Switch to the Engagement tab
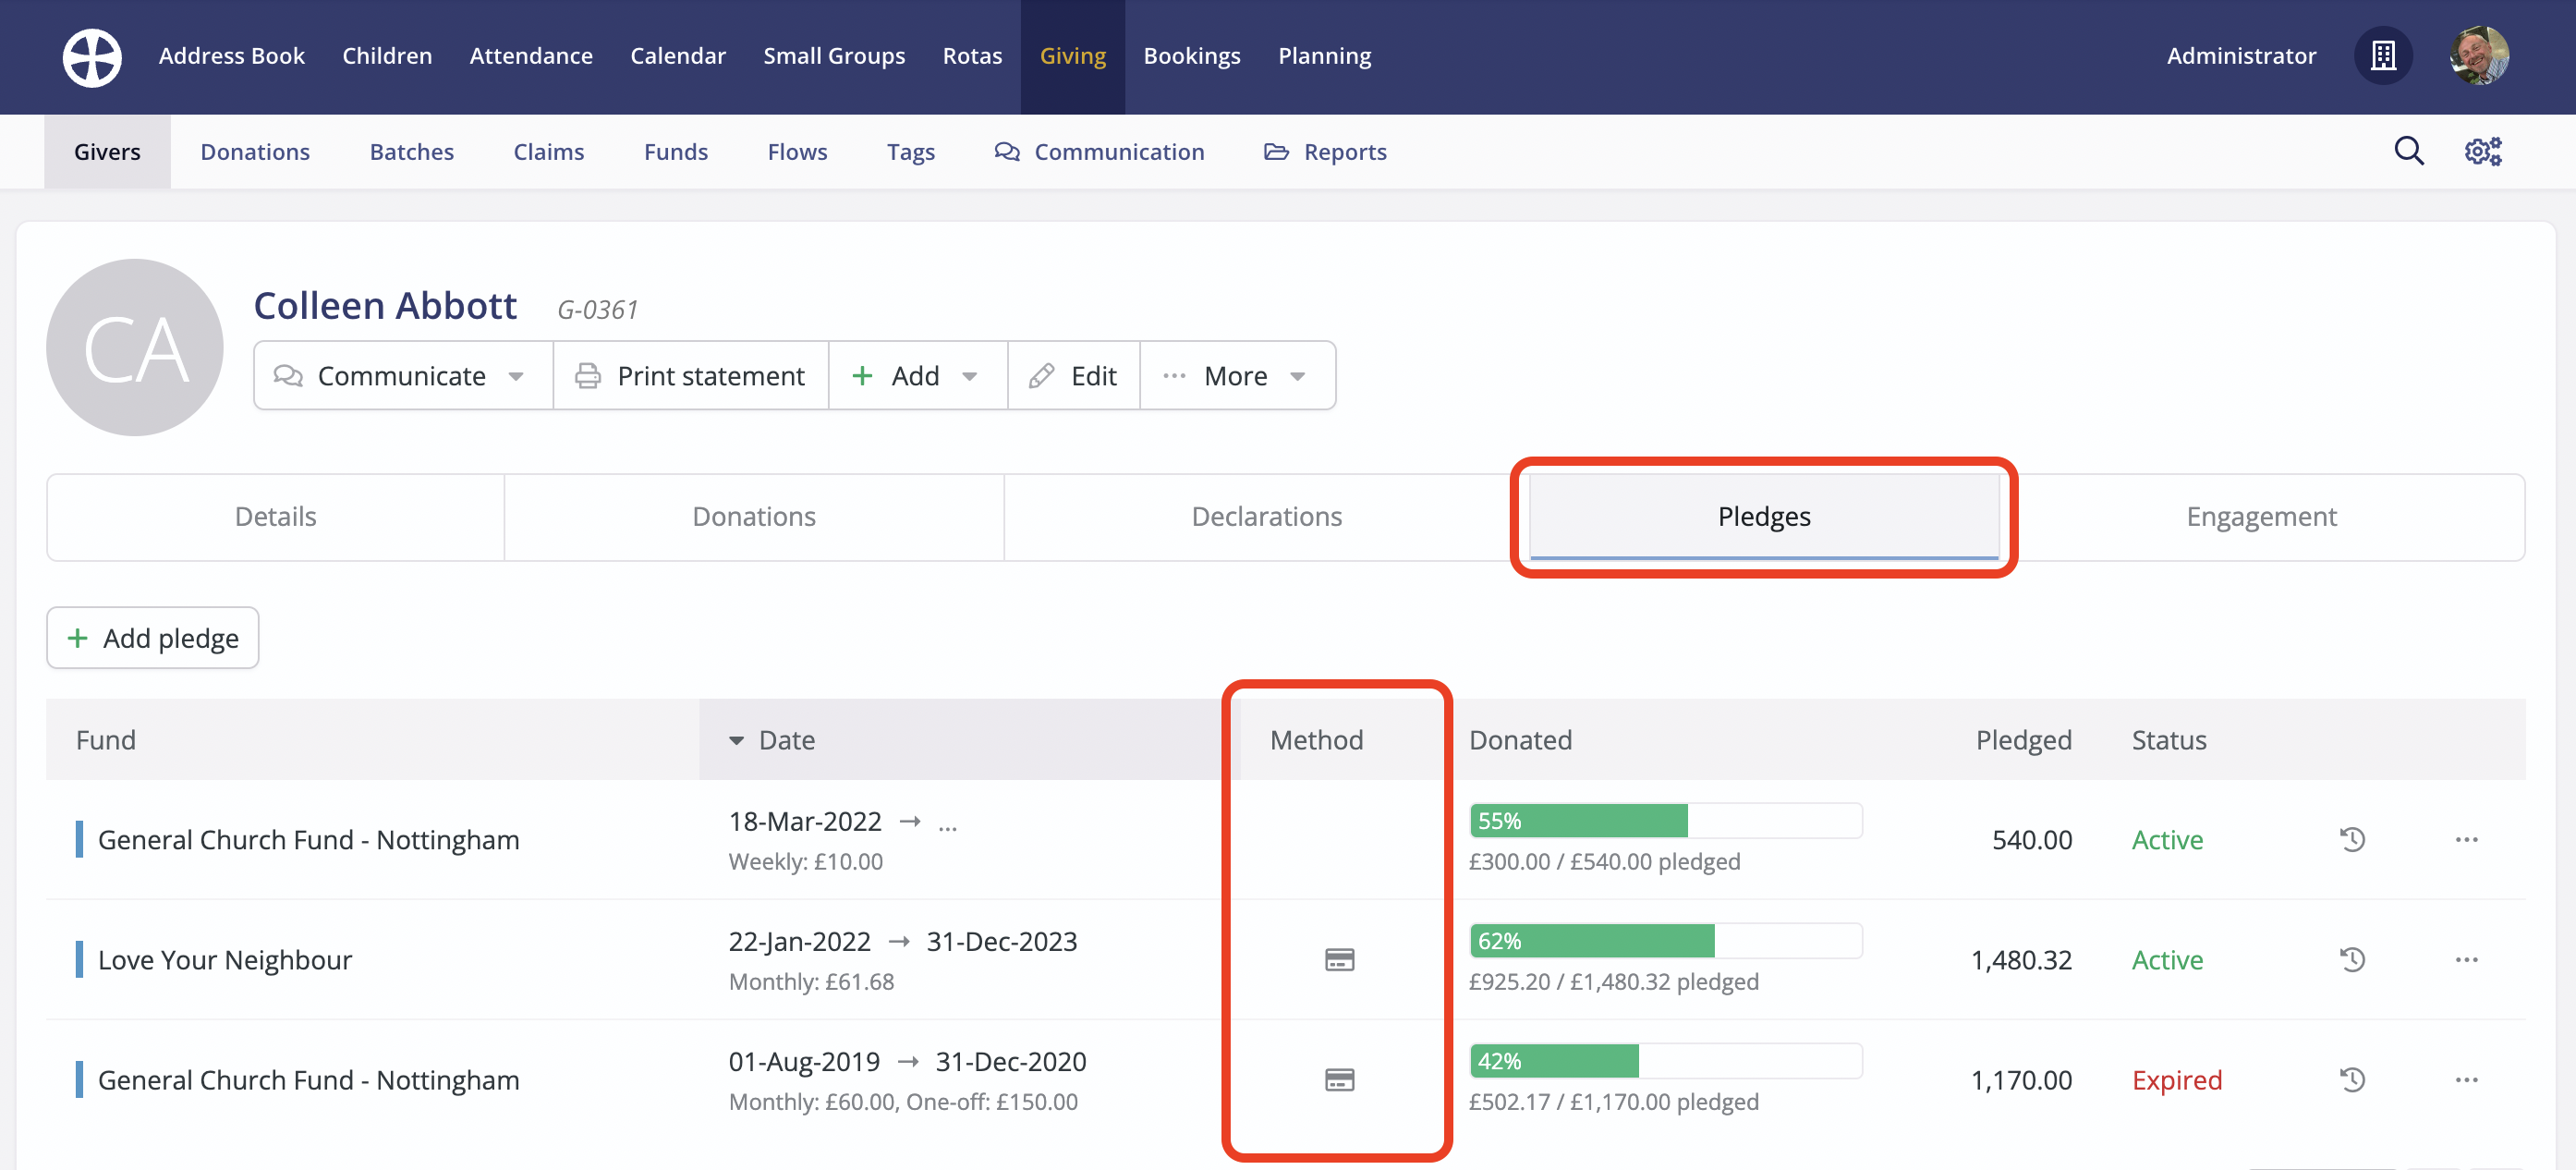Viewport: 2576px width, 1170px height. 2261,516
